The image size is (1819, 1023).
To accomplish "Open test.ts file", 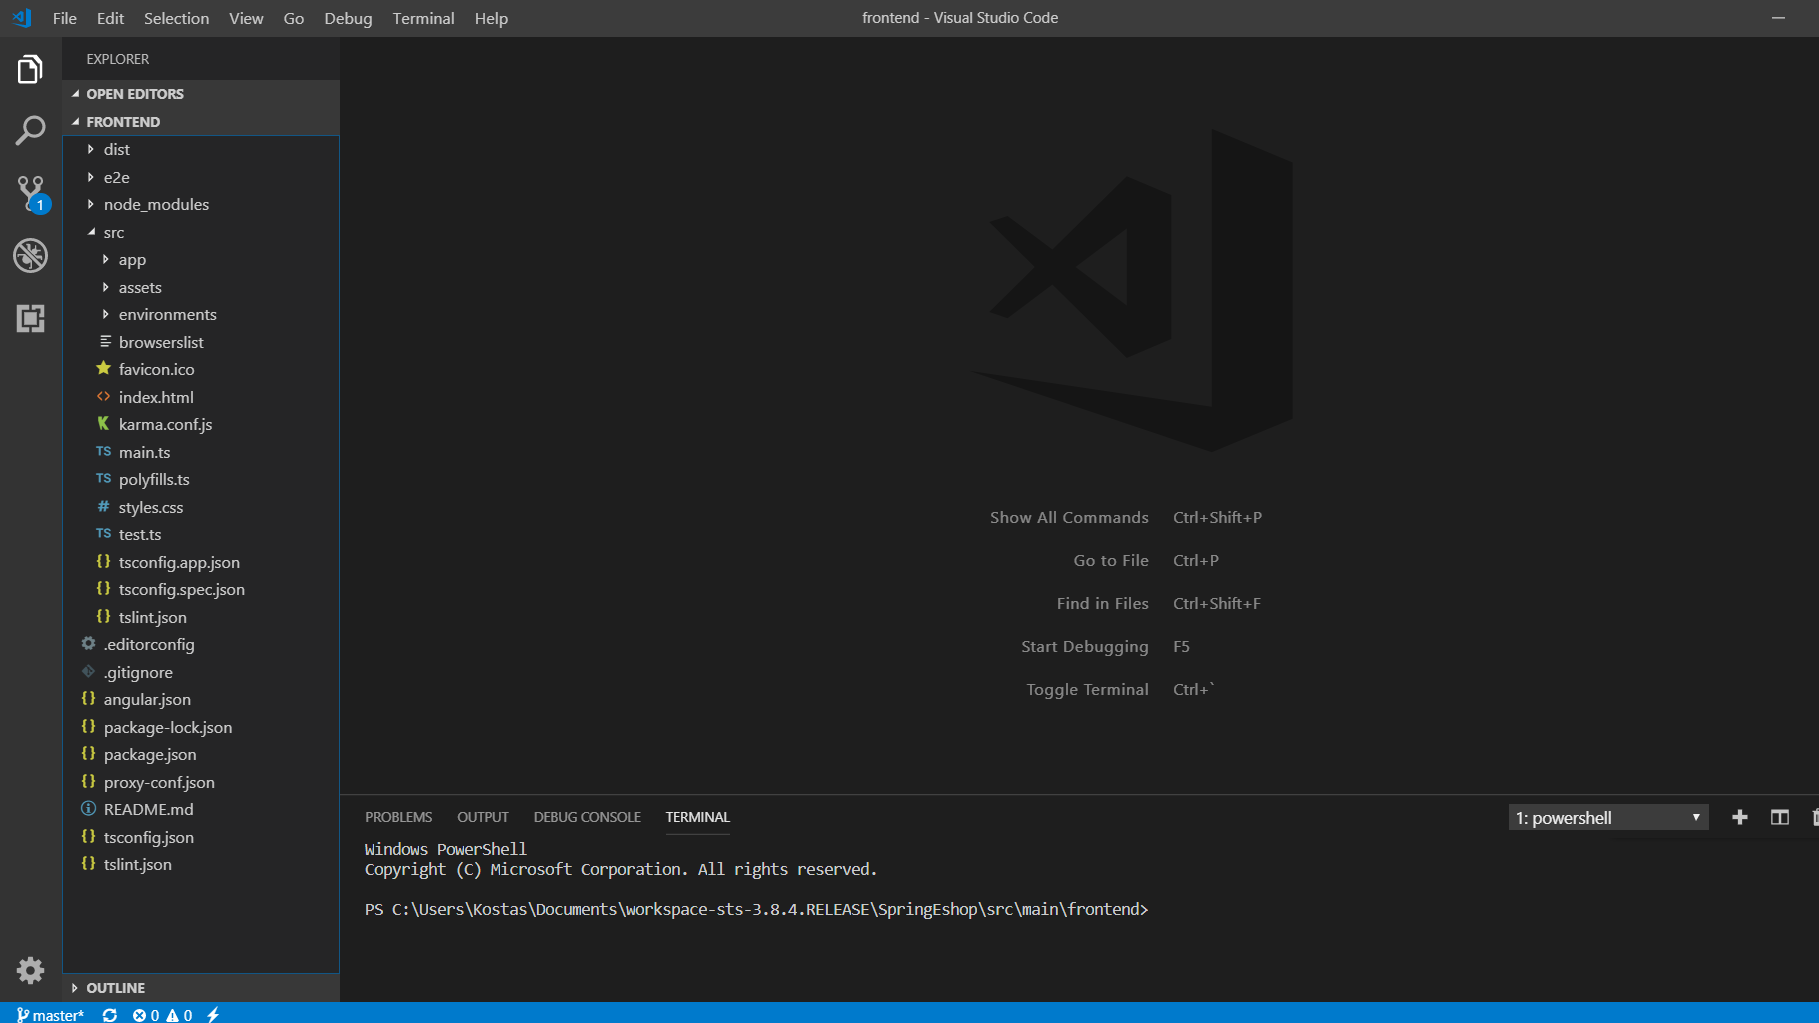I will click(x=200, y=534).
